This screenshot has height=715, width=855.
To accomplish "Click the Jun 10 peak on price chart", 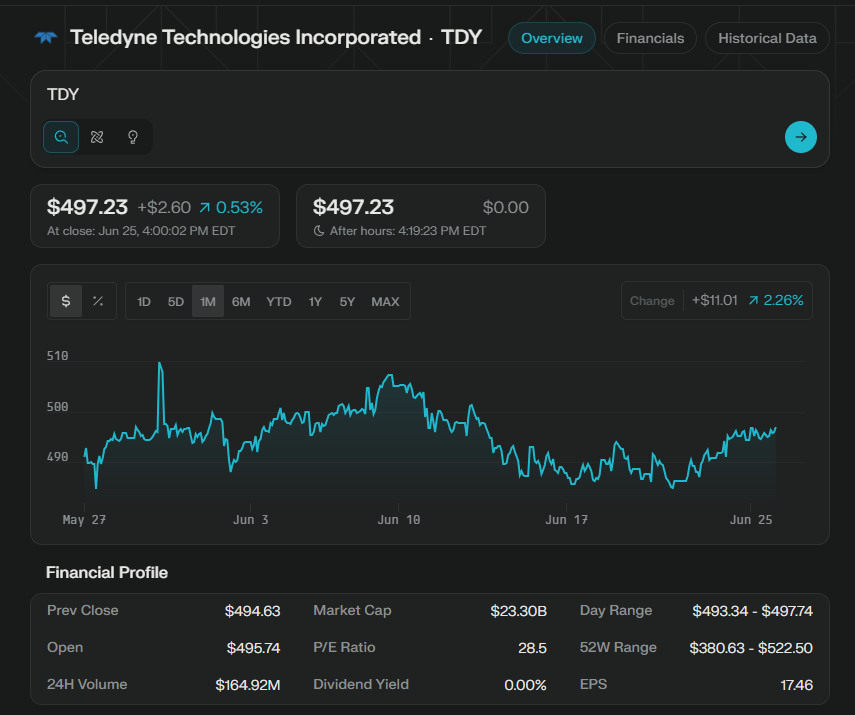I will click(390, 375).
